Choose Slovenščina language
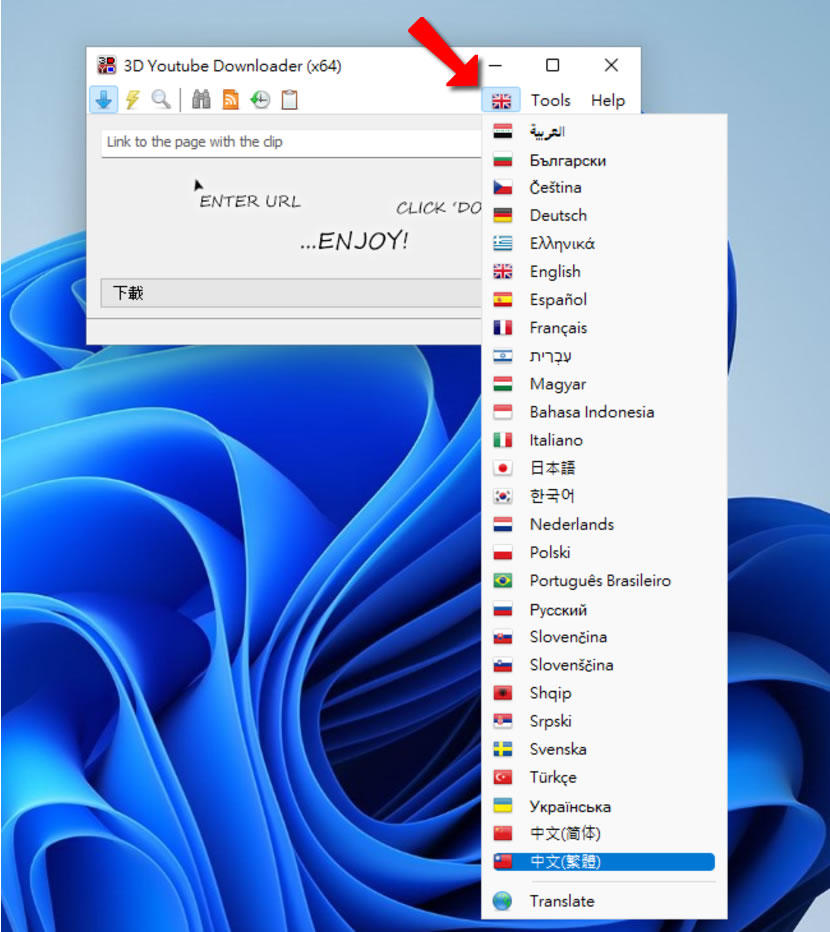This screenshot has width=830, height=932. [604, 665]
